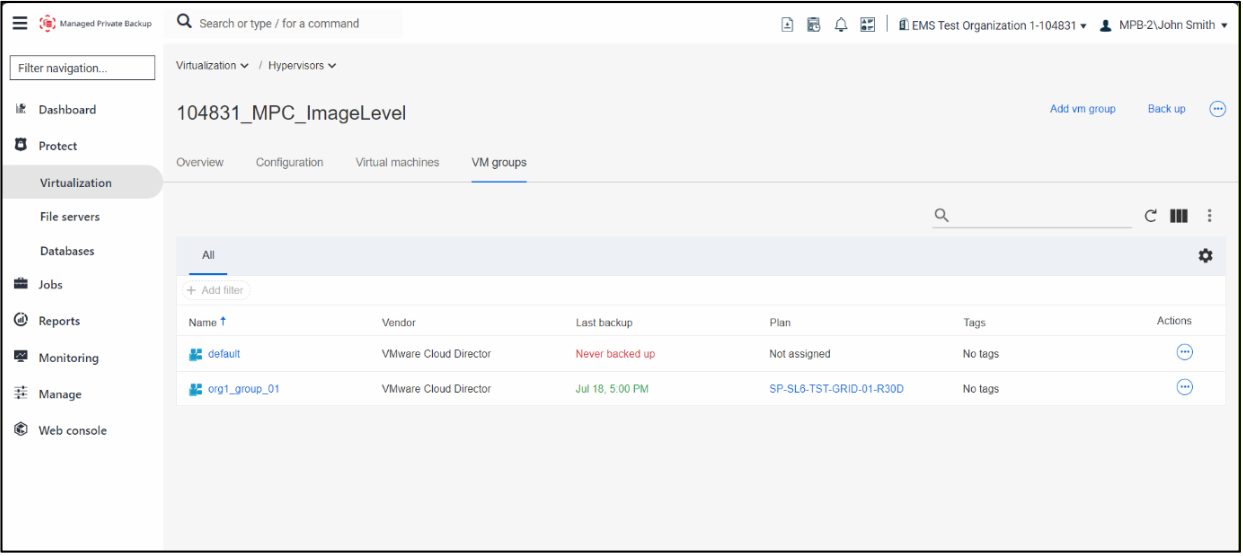1243x556 pixels.
Task: Open Reports in the sidebar
Action: (59, 321)
